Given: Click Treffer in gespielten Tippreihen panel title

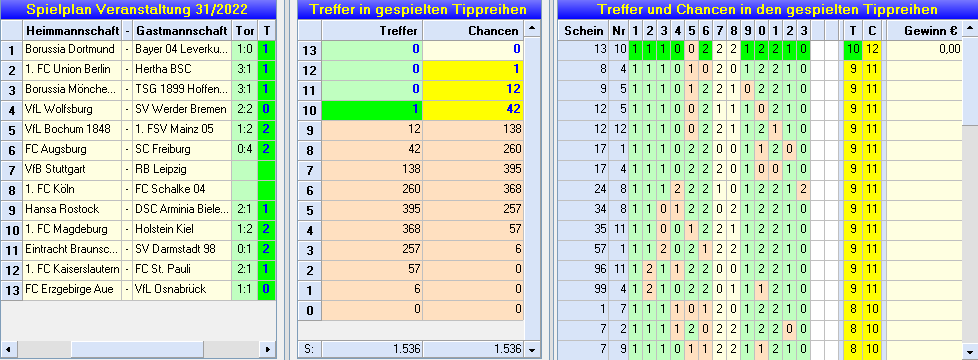Looking at the screenshot, I should coord(419,9).
